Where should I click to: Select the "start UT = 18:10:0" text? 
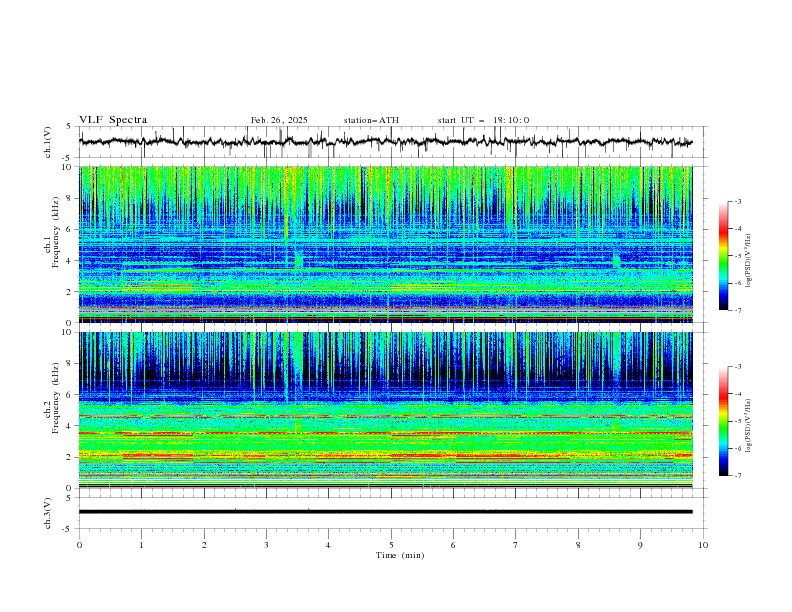click(x=483, y=120)
